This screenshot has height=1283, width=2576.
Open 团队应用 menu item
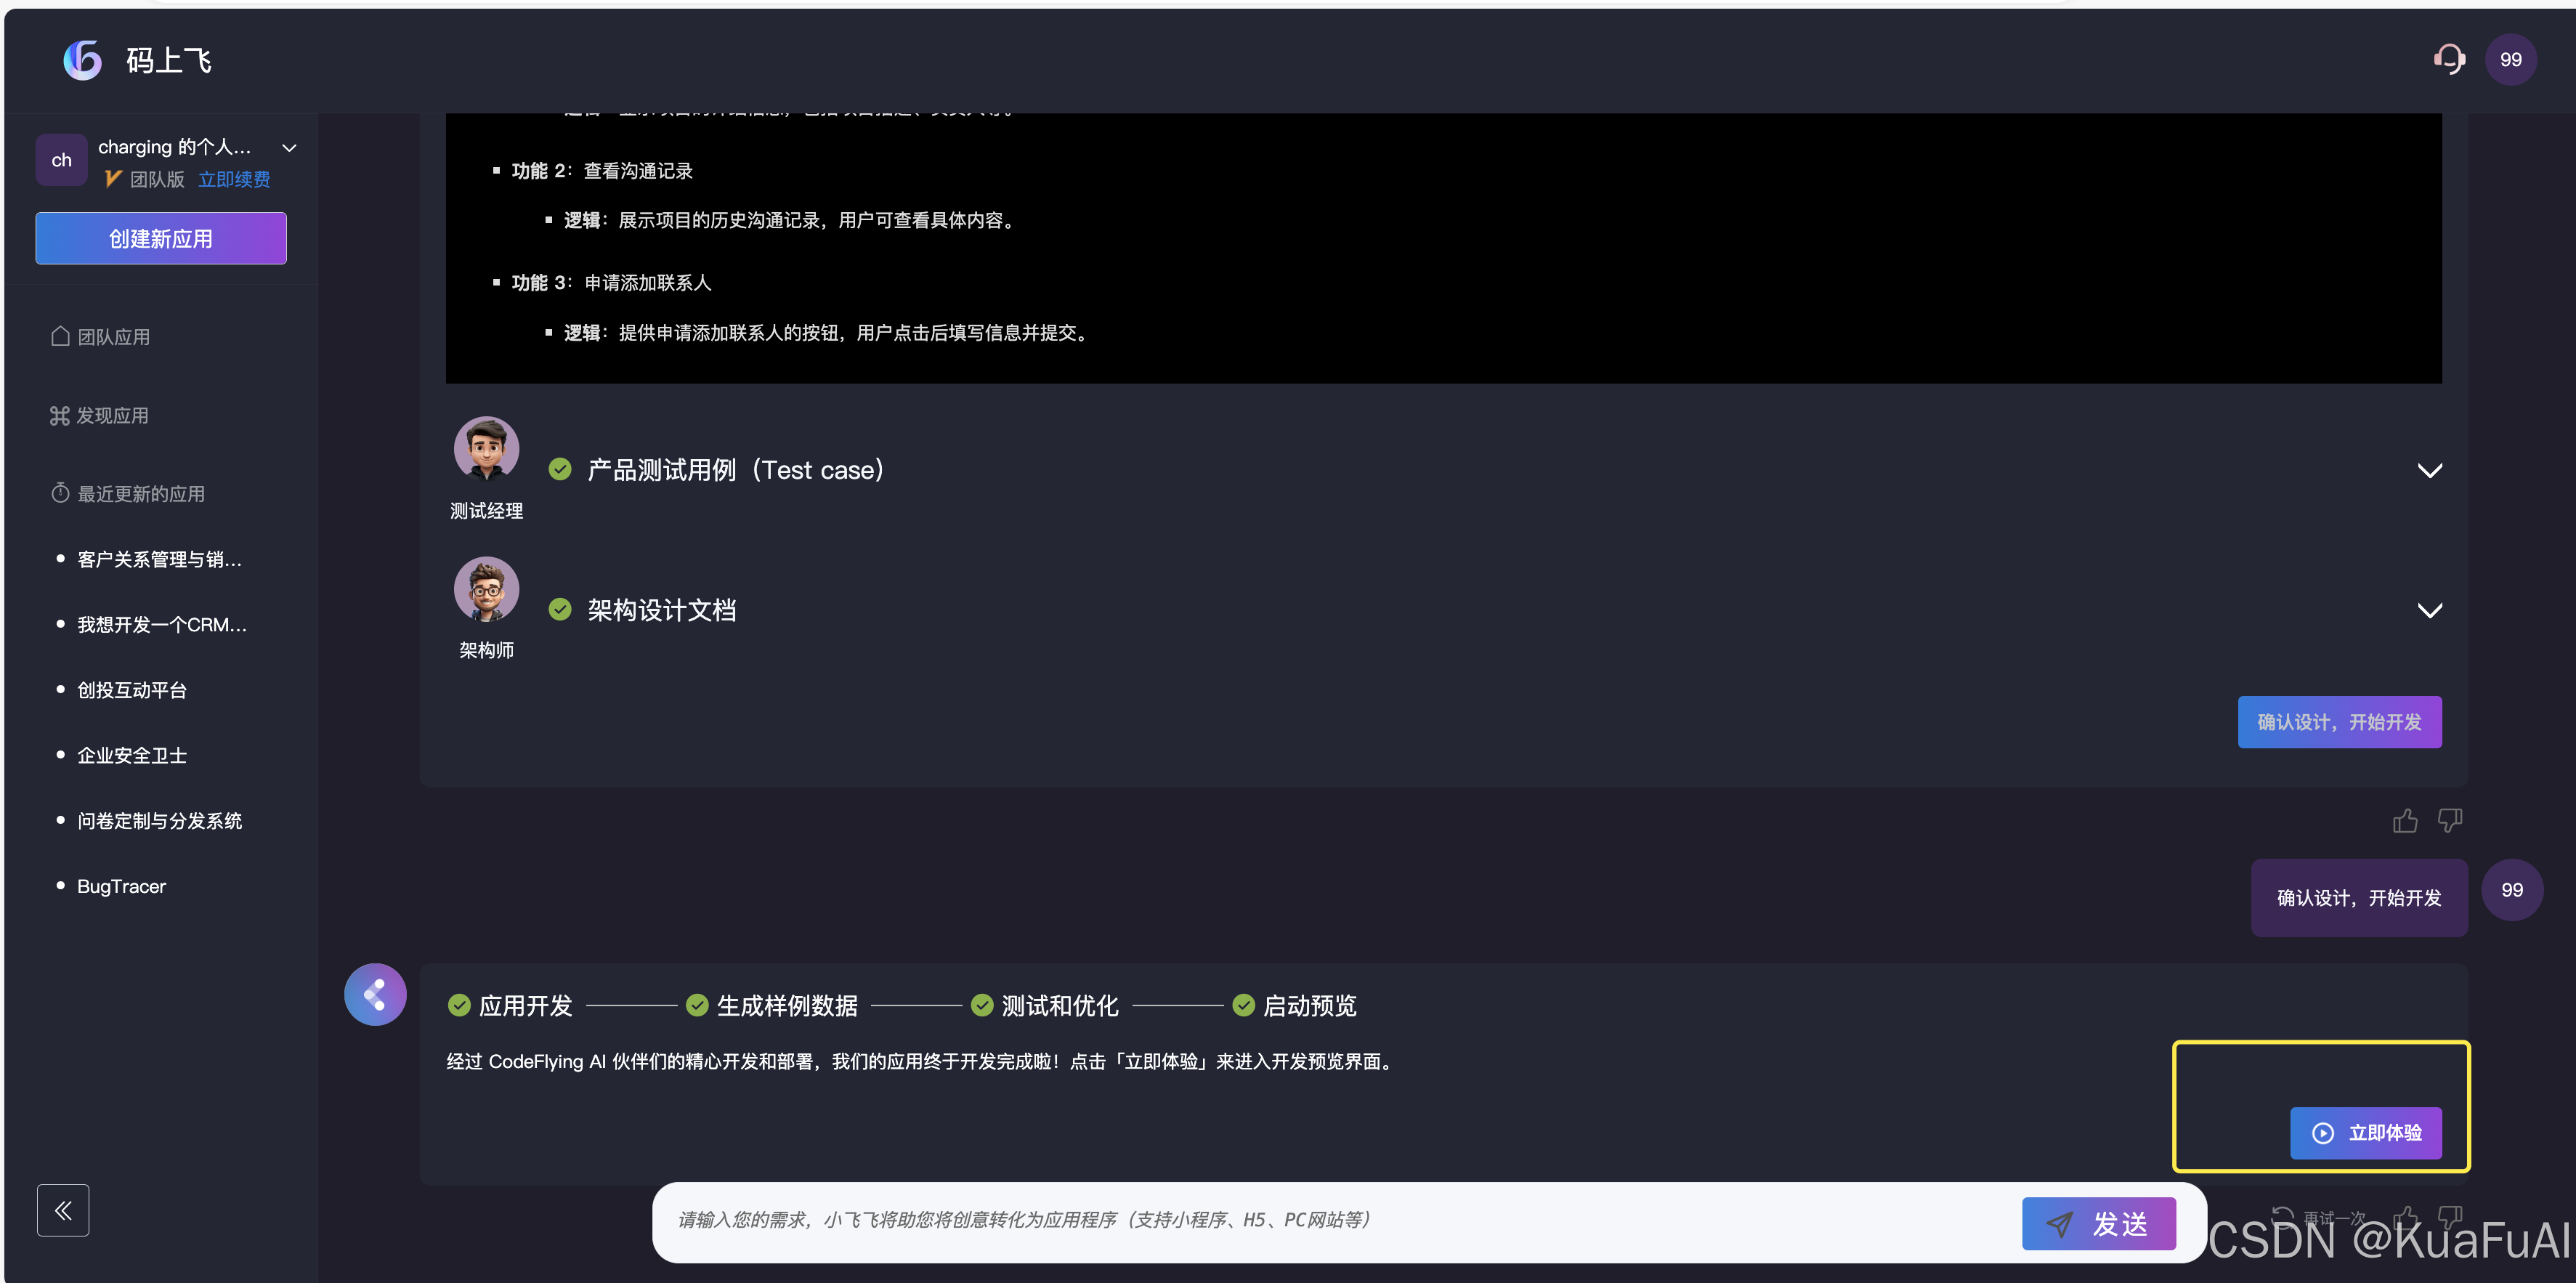click(x=113, y=337)
